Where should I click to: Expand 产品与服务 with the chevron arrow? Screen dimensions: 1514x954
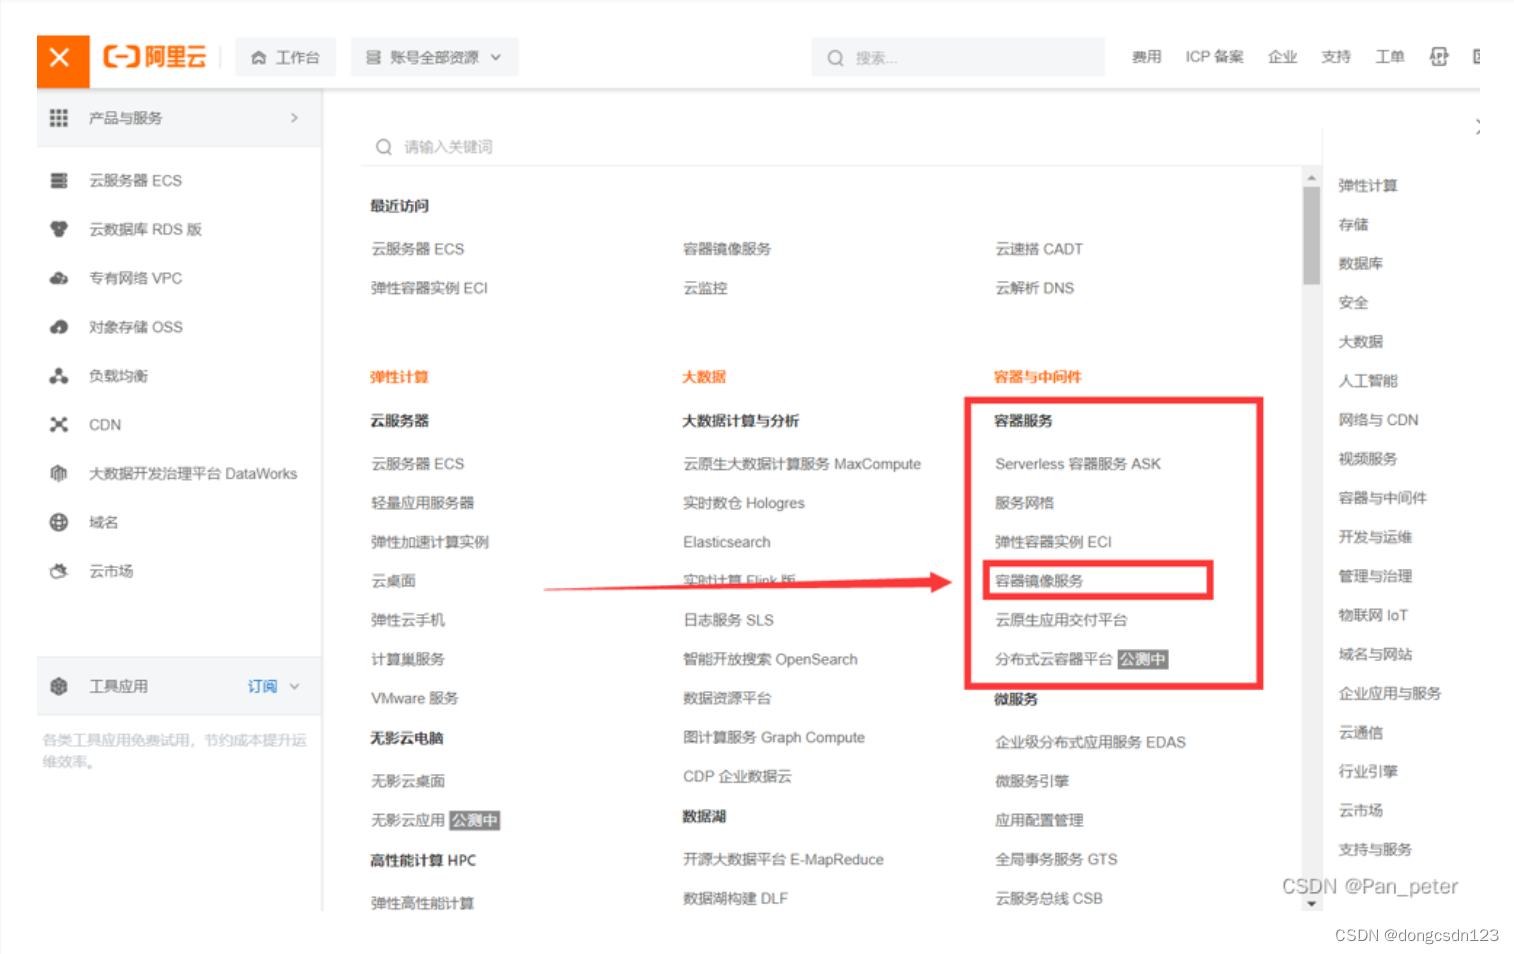pyautogui.click(x=294, y=118)
